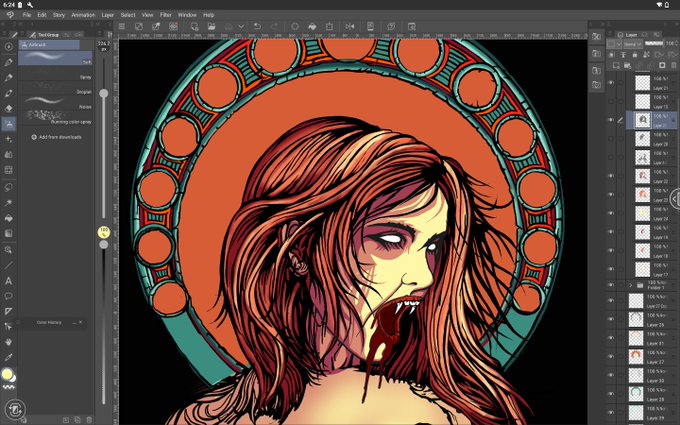Toggle visibility of Layer 22

611,176
